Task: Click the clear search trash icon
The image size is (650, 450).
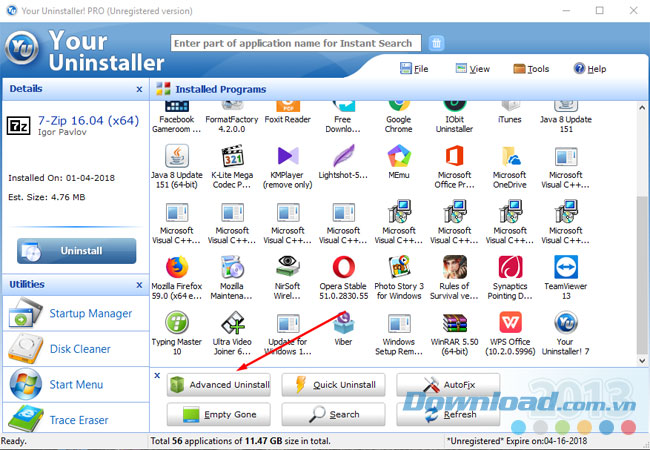Action: [436, 43]
